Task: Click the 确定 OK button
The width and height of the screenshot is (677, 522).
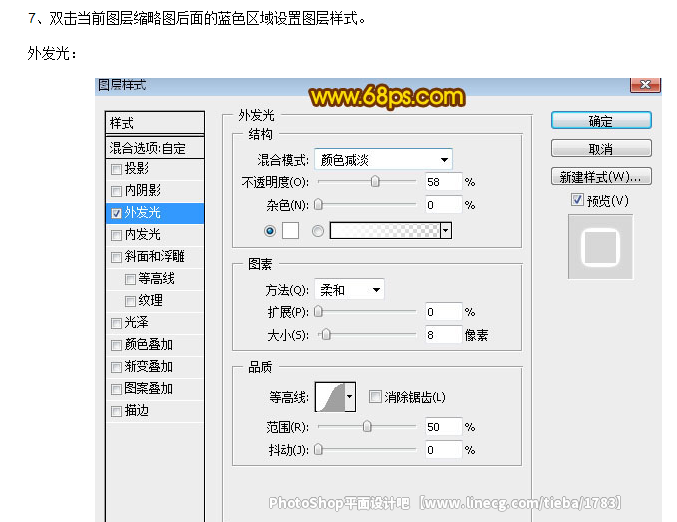Action: coord(601,121)
